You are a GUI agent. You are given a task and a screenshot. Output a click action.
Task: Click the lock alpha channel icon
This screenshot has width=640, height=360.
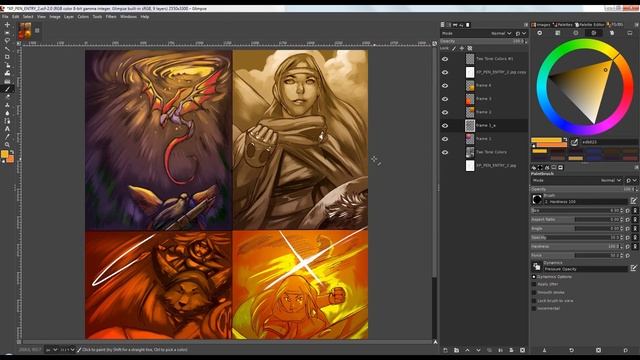(470, 48)
